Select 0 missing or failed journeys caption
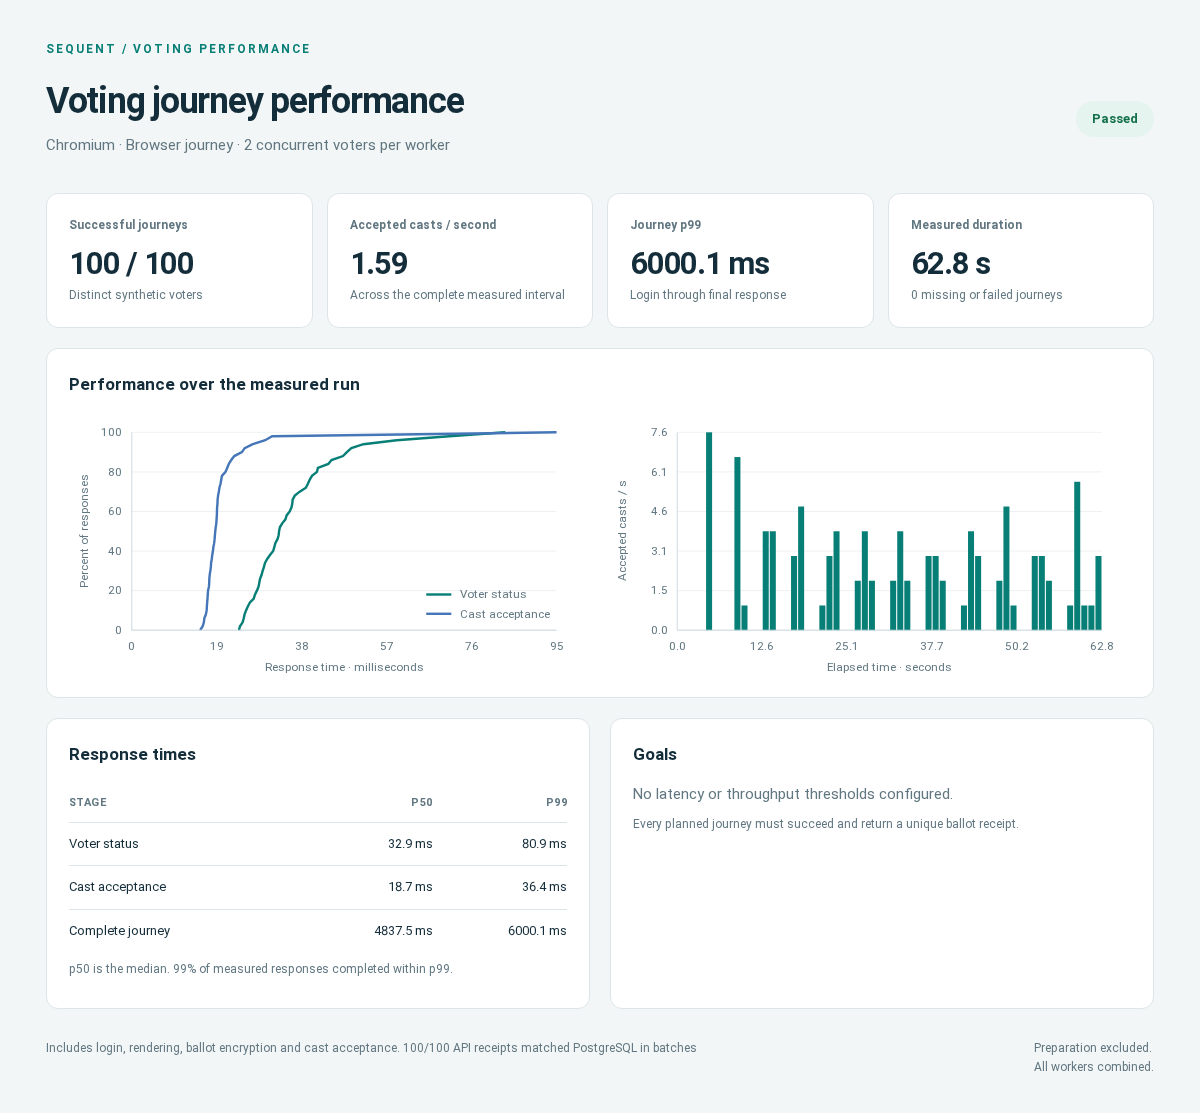Screen dimensions: 1200x1113 tap(986, 295)
